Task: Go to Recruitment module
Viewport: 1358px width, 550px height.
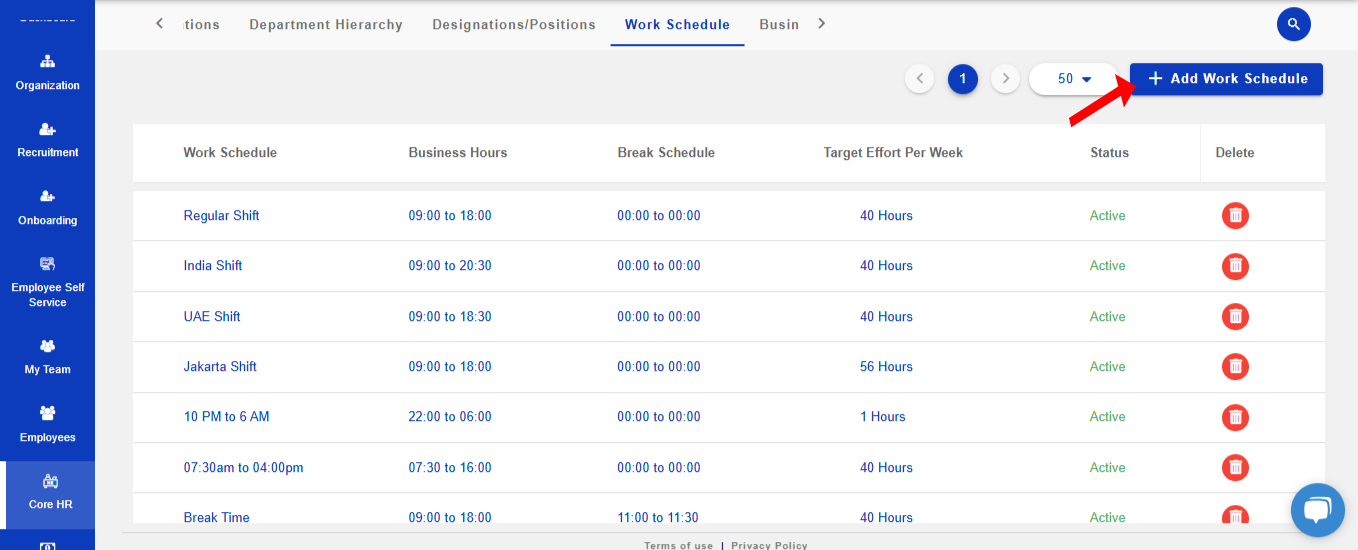Action: (47, 140)
